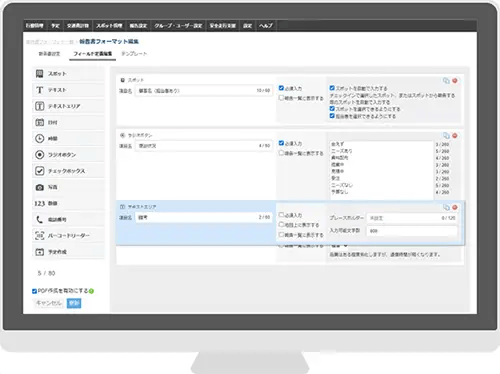Screen dimensions: 500x374
Task: Open the Help menu in the top bar
Action: pos(266,26)
